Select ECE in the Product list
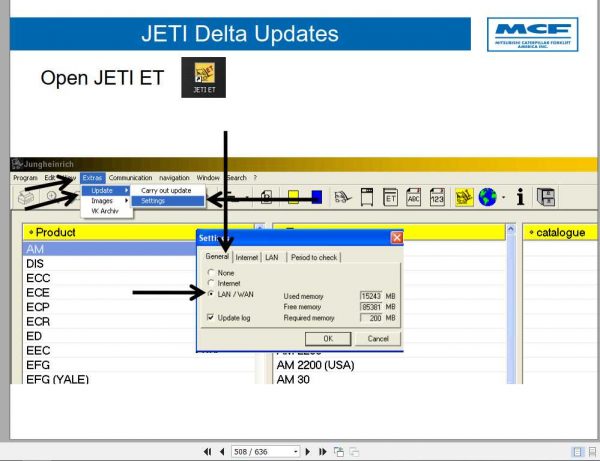The height and width of the screenshot is (461, 600). pos(110,293)
